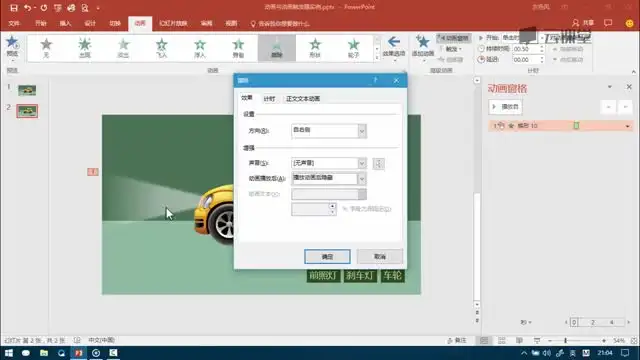
Task: Switch to the Home (开始) ribbon tab
Action: pos(41,23)
